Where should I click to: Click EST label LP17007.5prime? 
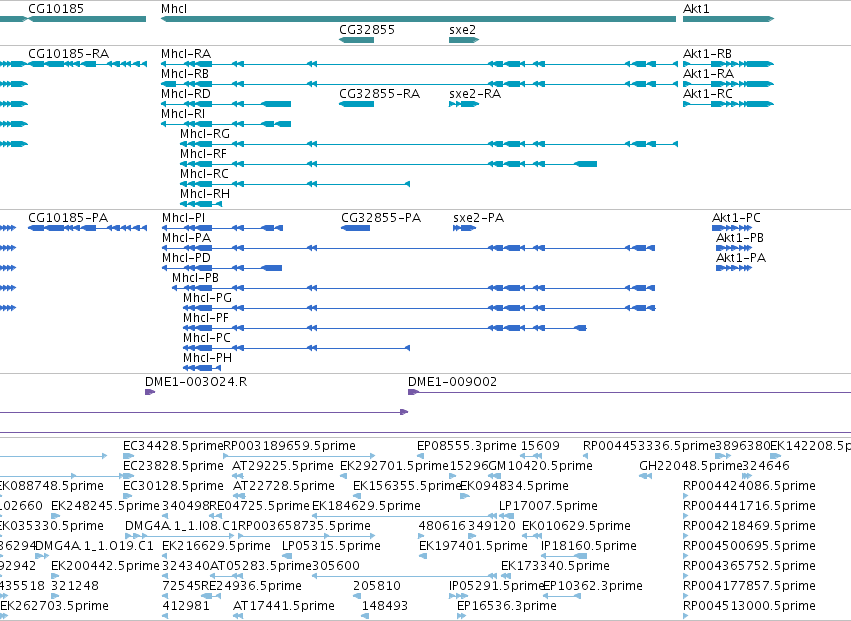[x=548, y=506]
